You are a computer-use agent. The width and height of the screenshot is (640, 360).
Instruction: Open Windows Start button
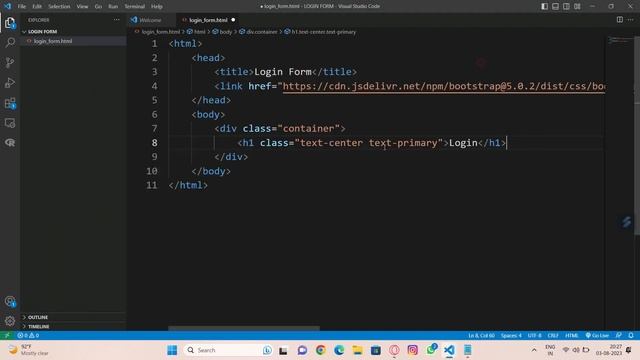[172, 350]
